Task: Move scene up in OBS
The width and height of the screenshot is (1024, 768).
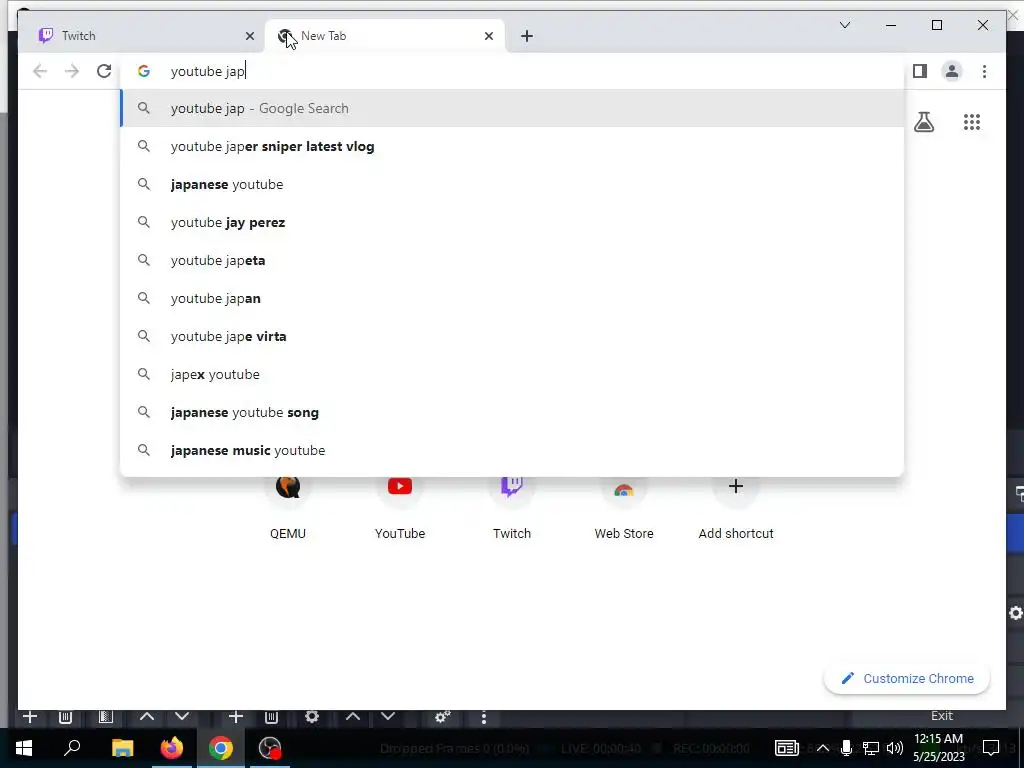Action: pyautogui.click(x=147, y=717)
